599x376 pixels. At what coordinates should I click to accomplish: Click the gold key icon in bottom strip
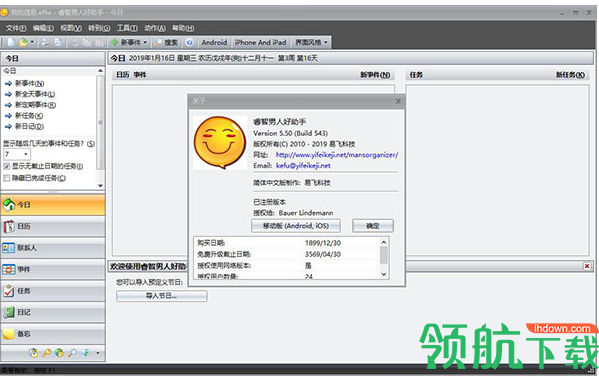click(47, 353)
